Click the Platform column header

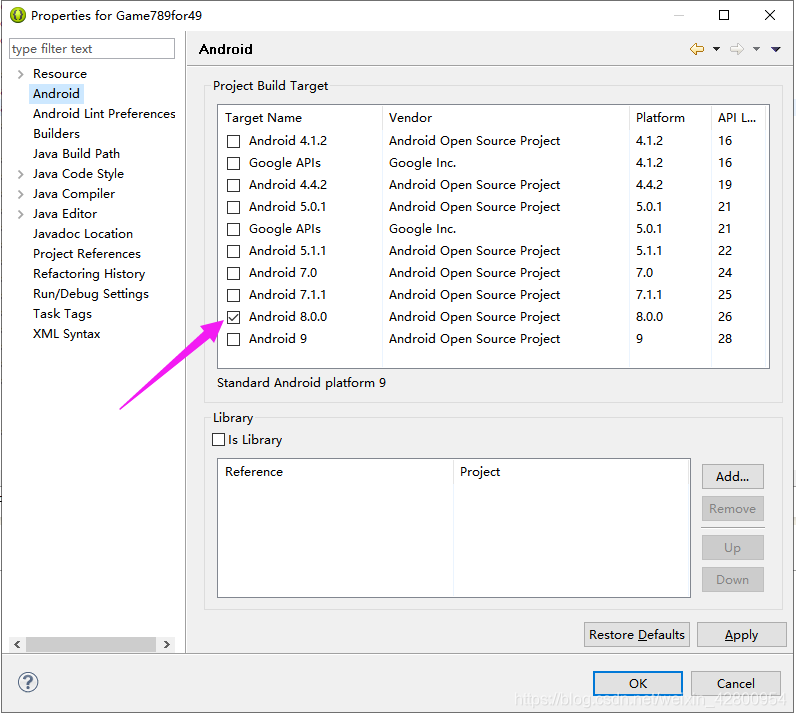(x=670, y=118)
